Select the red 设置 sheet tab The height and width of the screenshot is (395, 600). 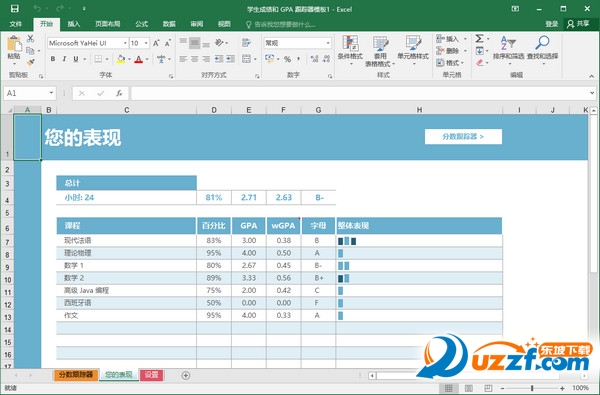tap(152, 375)
